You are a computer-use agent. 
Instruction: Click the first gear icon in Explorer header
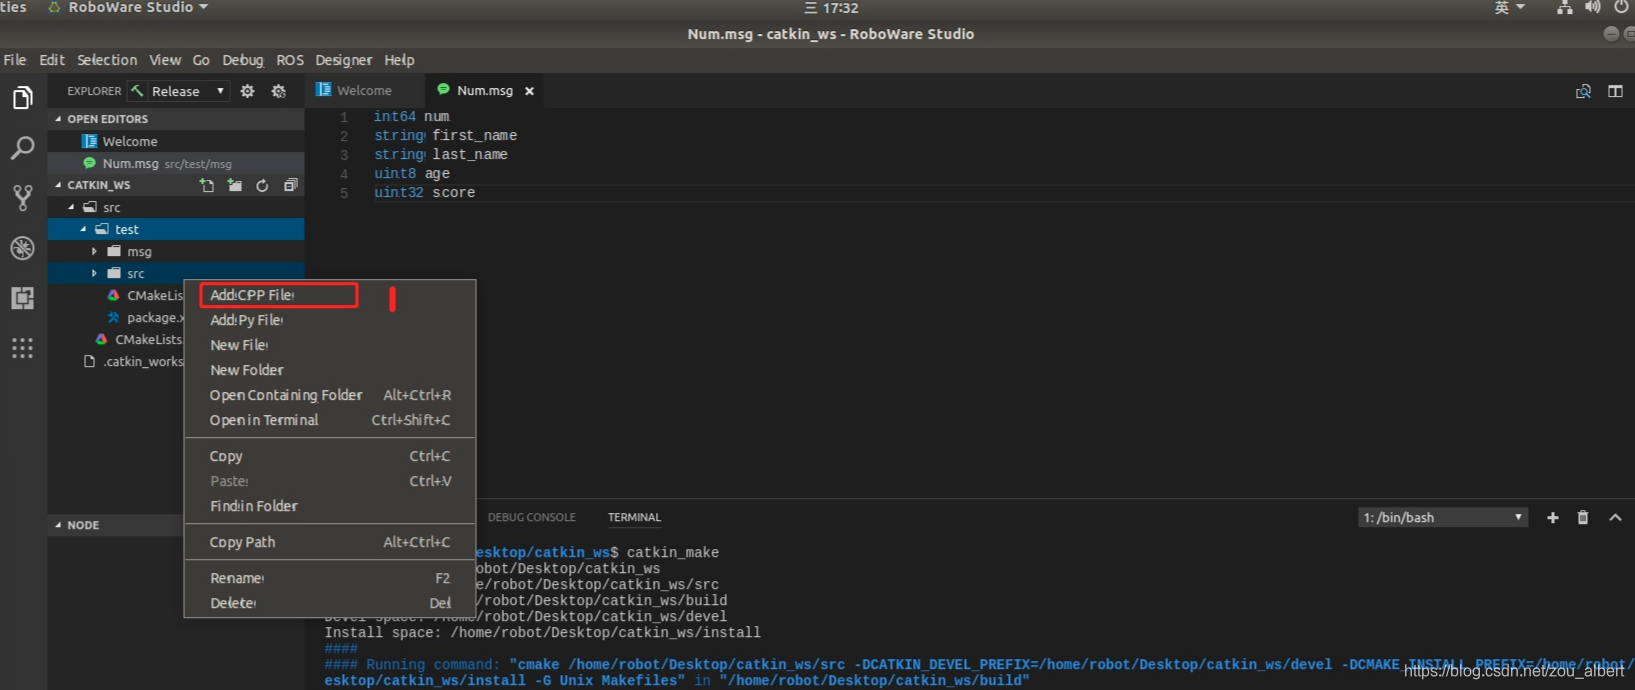coord(247,91)
